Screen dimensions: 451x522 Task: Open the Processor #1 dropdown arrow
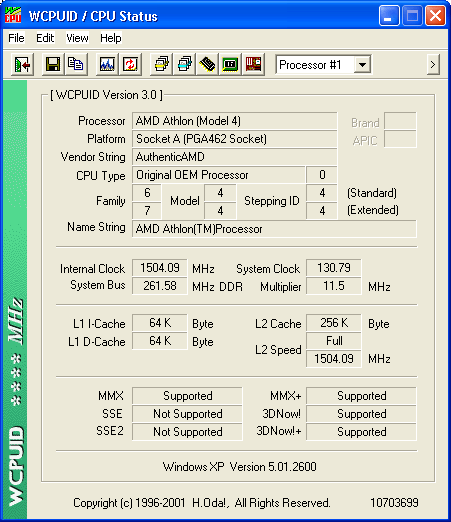[362, 64]
